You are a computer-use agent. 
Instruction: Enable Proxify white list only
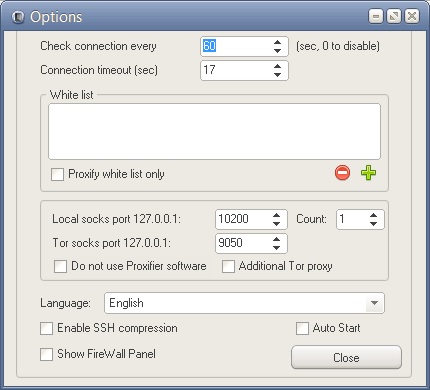point(57,174)
